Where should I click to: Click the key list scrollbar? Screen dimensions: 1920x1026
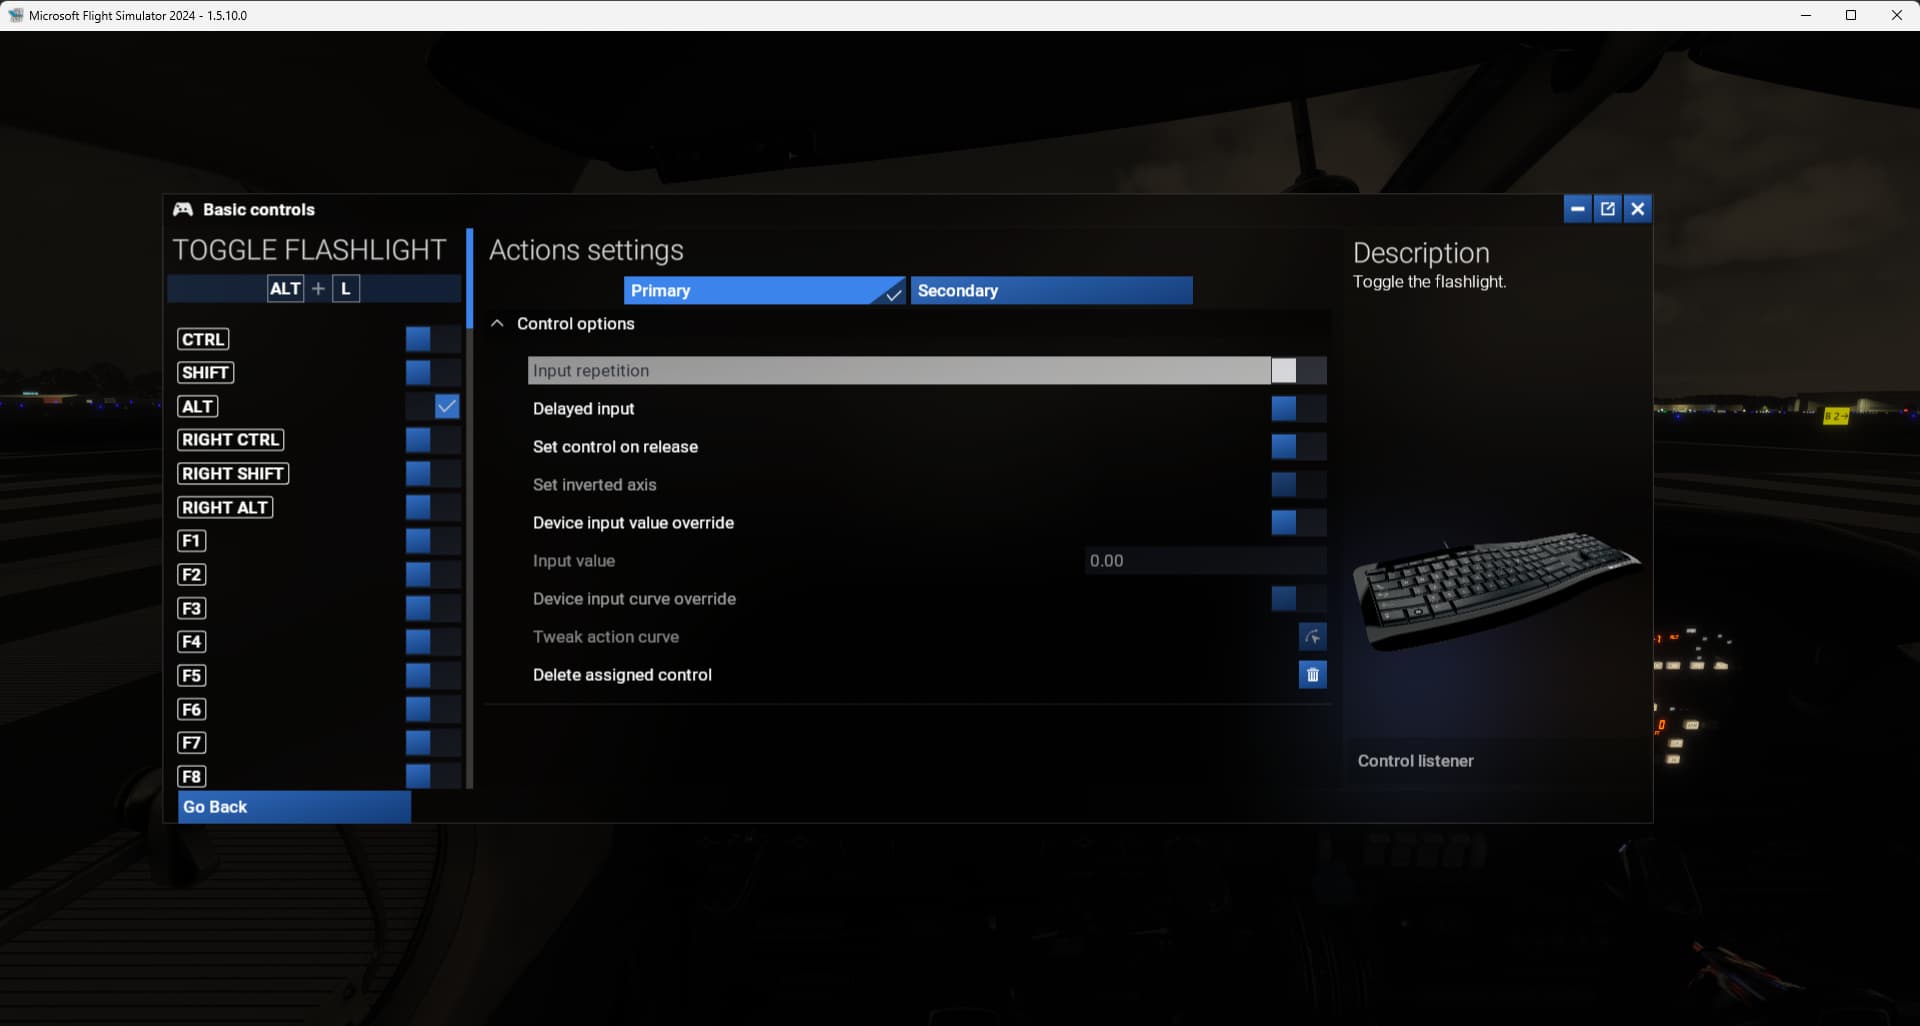[x=469, y=278]
